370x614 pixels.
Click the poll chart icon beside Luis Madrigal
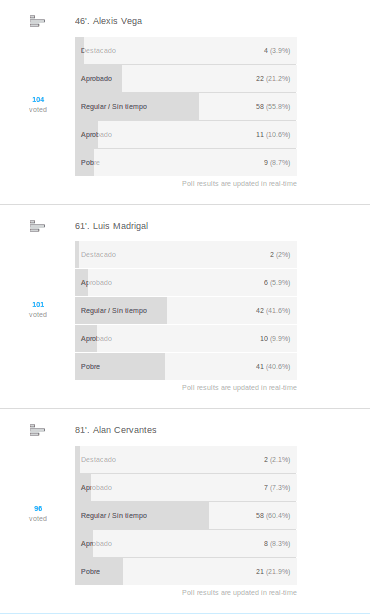pyautogui.click(x=37, y=226)
